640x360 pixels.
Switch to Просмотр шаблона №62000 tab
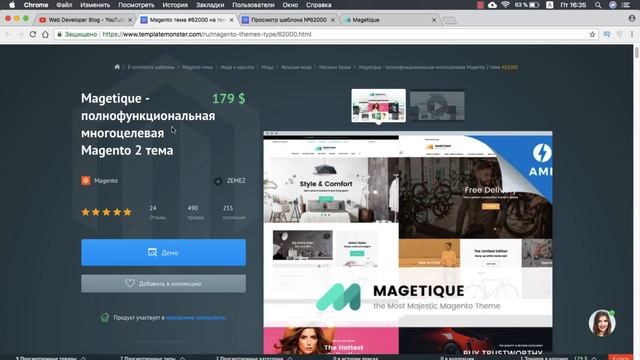pos(288,20)
